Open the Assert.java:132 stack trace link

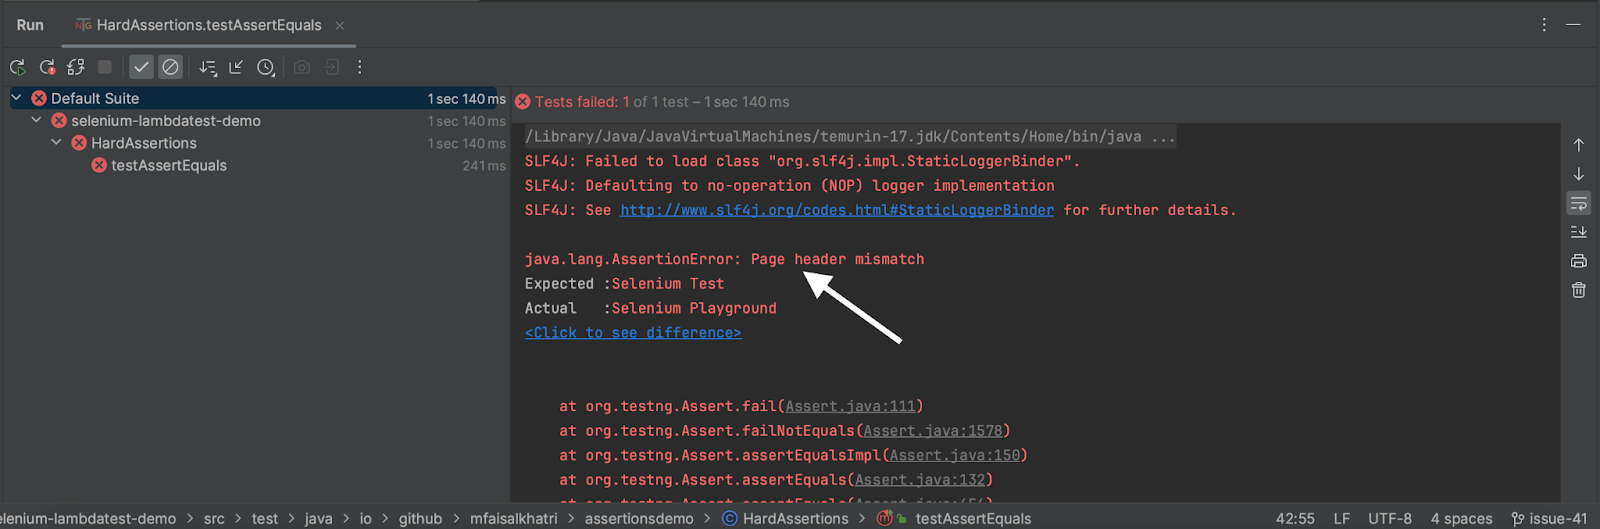[x=920, y=480]
